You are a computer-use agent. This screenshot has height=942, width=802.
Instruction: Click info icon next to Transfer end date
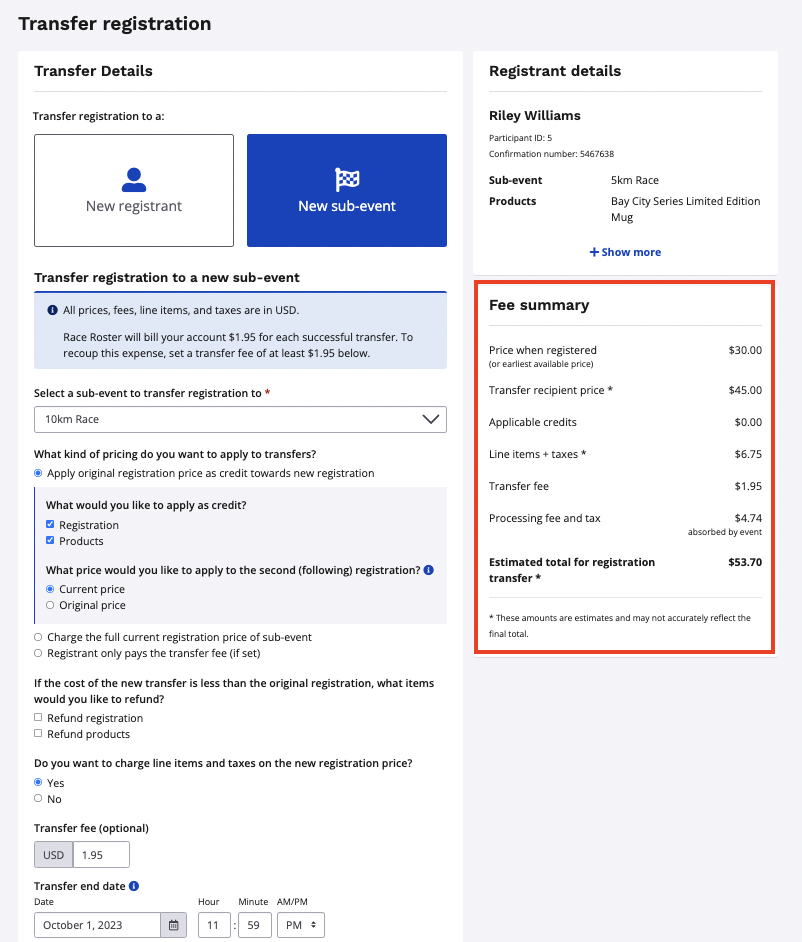coord(134,886)
